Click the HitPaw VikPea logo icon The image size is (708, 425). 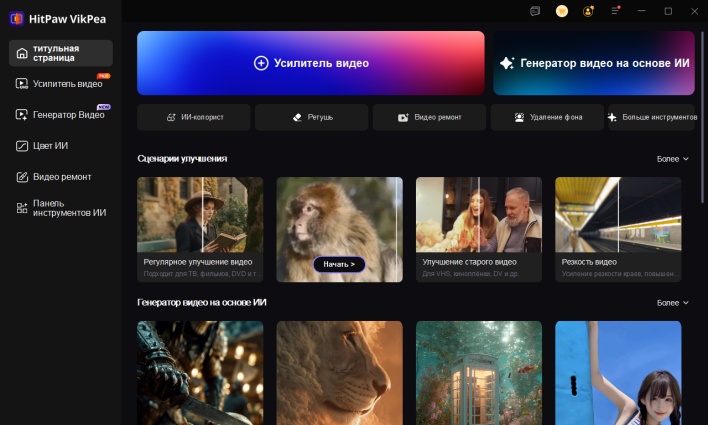pos(17,16)
